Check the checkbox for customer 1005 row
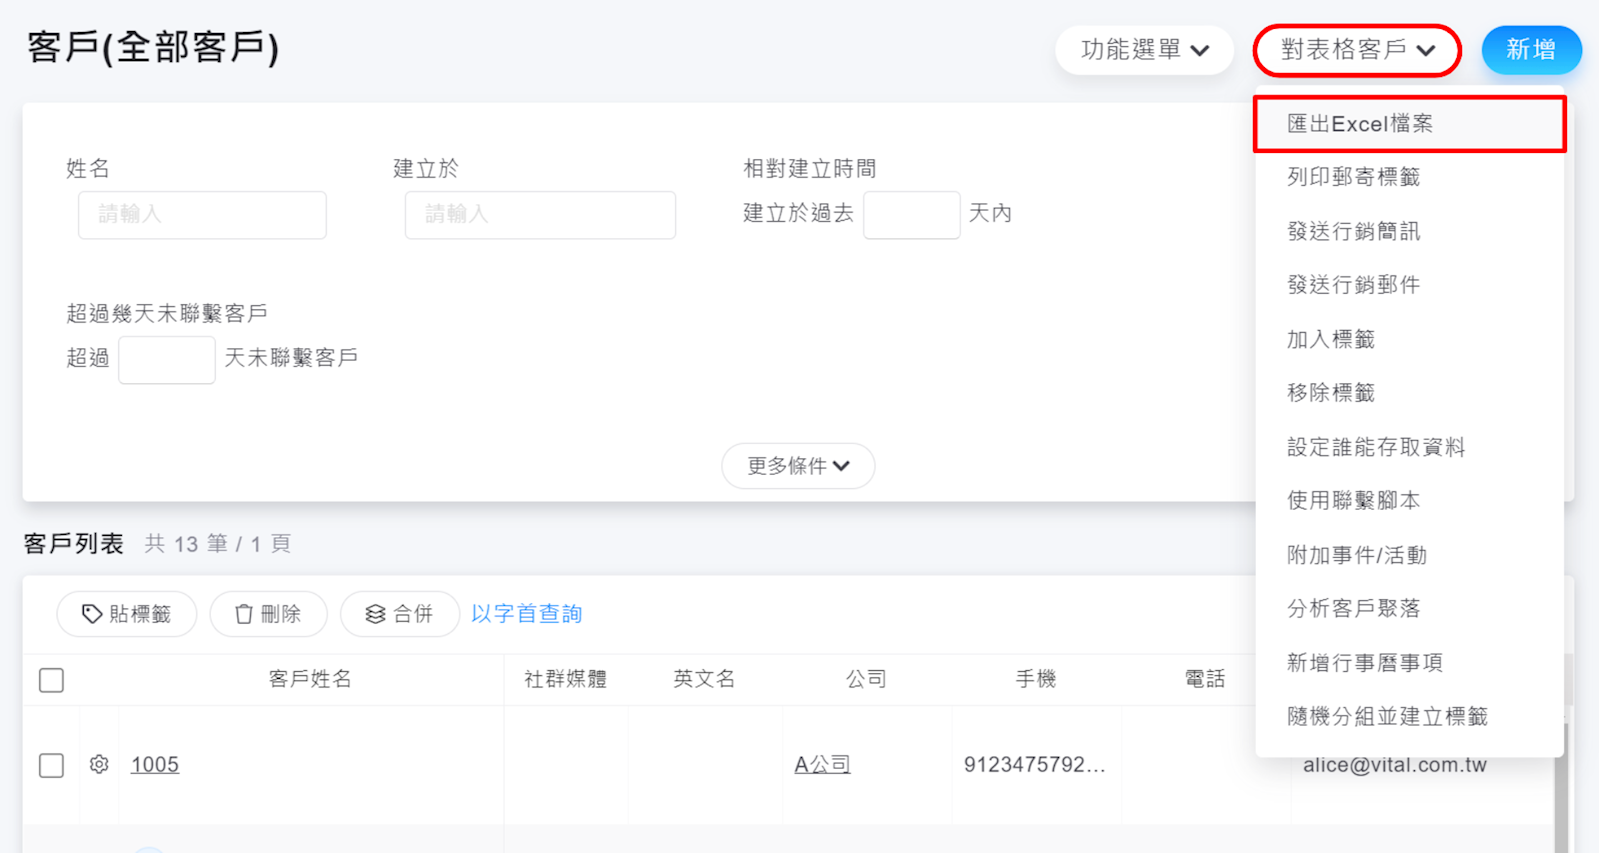Image resolution: width=1599 pixels, height=853 pixels. tap(52, 765)
